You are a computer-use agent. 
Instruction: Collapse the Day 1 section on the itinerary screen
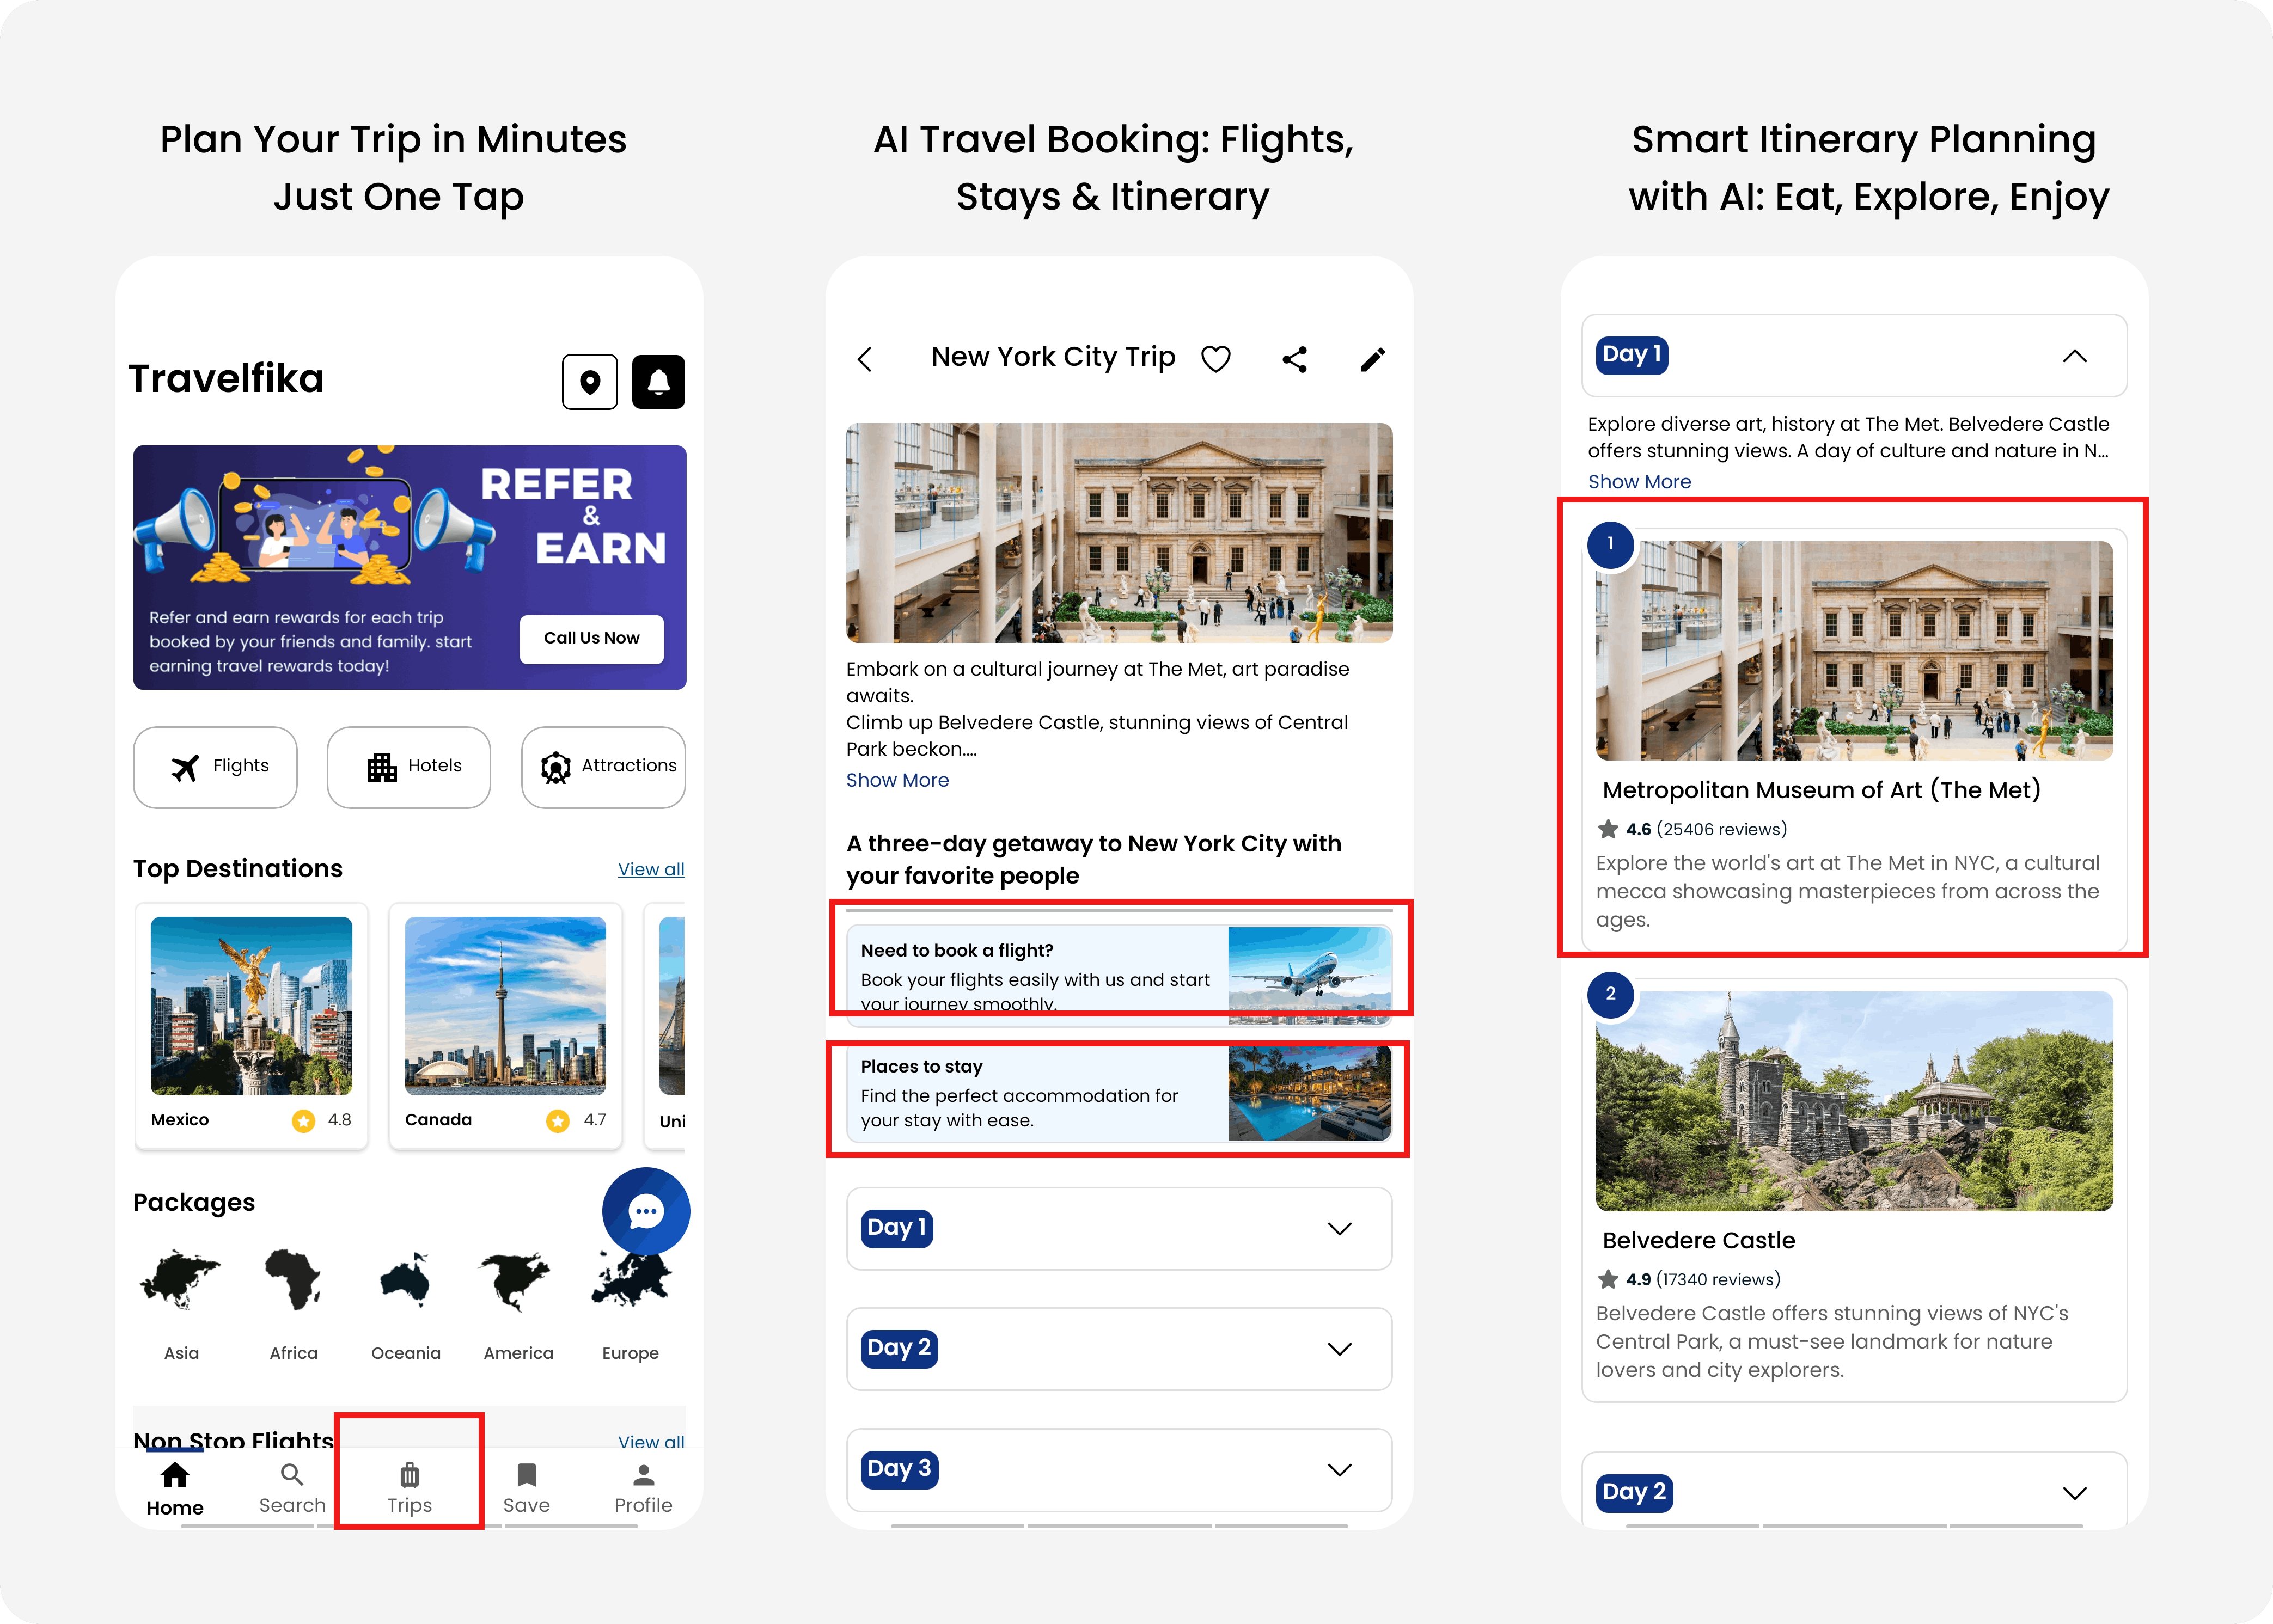coord(2075,356)
